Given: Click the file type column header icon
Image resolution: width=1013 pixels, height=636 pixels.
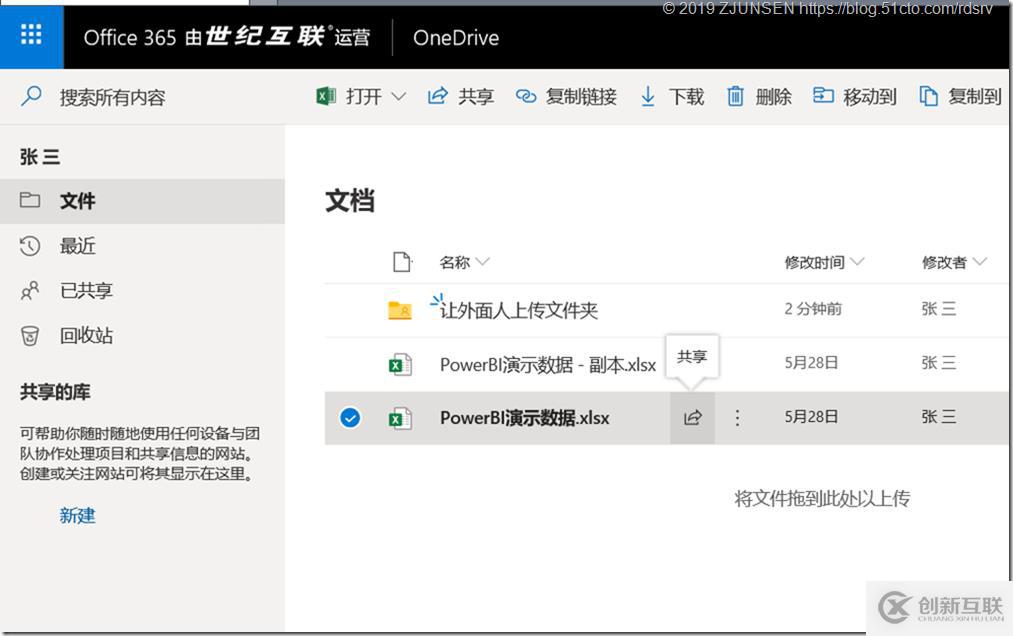Looking at the screenshot, I should pos(402,262).
